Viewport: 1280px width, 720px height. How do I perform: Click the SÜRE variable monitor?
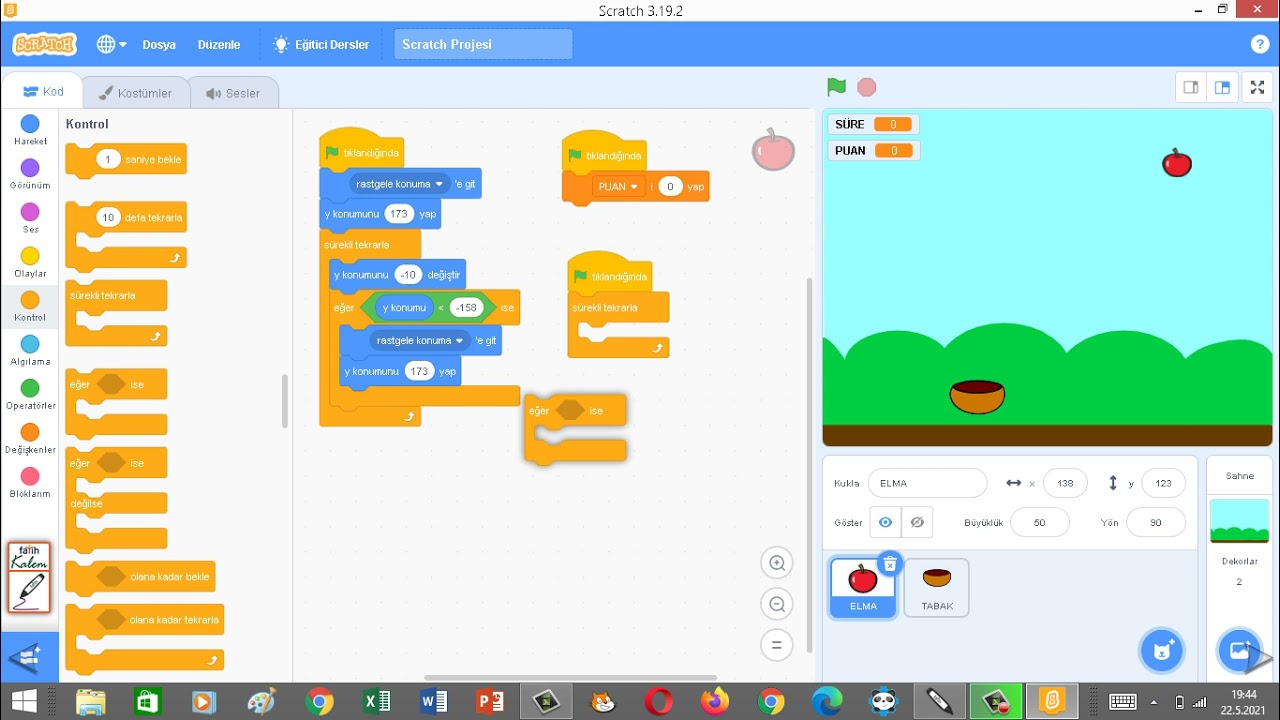coord(872,124)
